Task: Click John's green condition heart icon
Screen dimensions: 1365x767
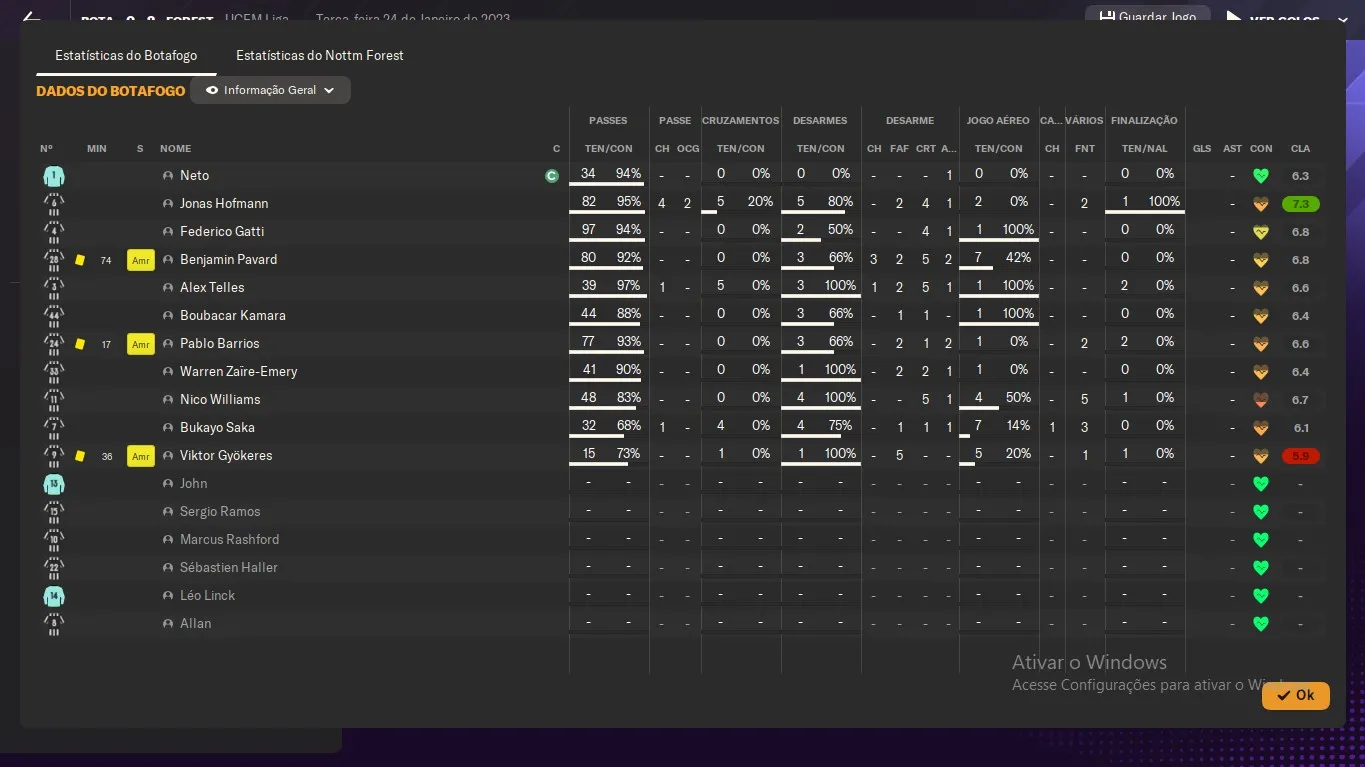Action: (x=1261, y=484)
